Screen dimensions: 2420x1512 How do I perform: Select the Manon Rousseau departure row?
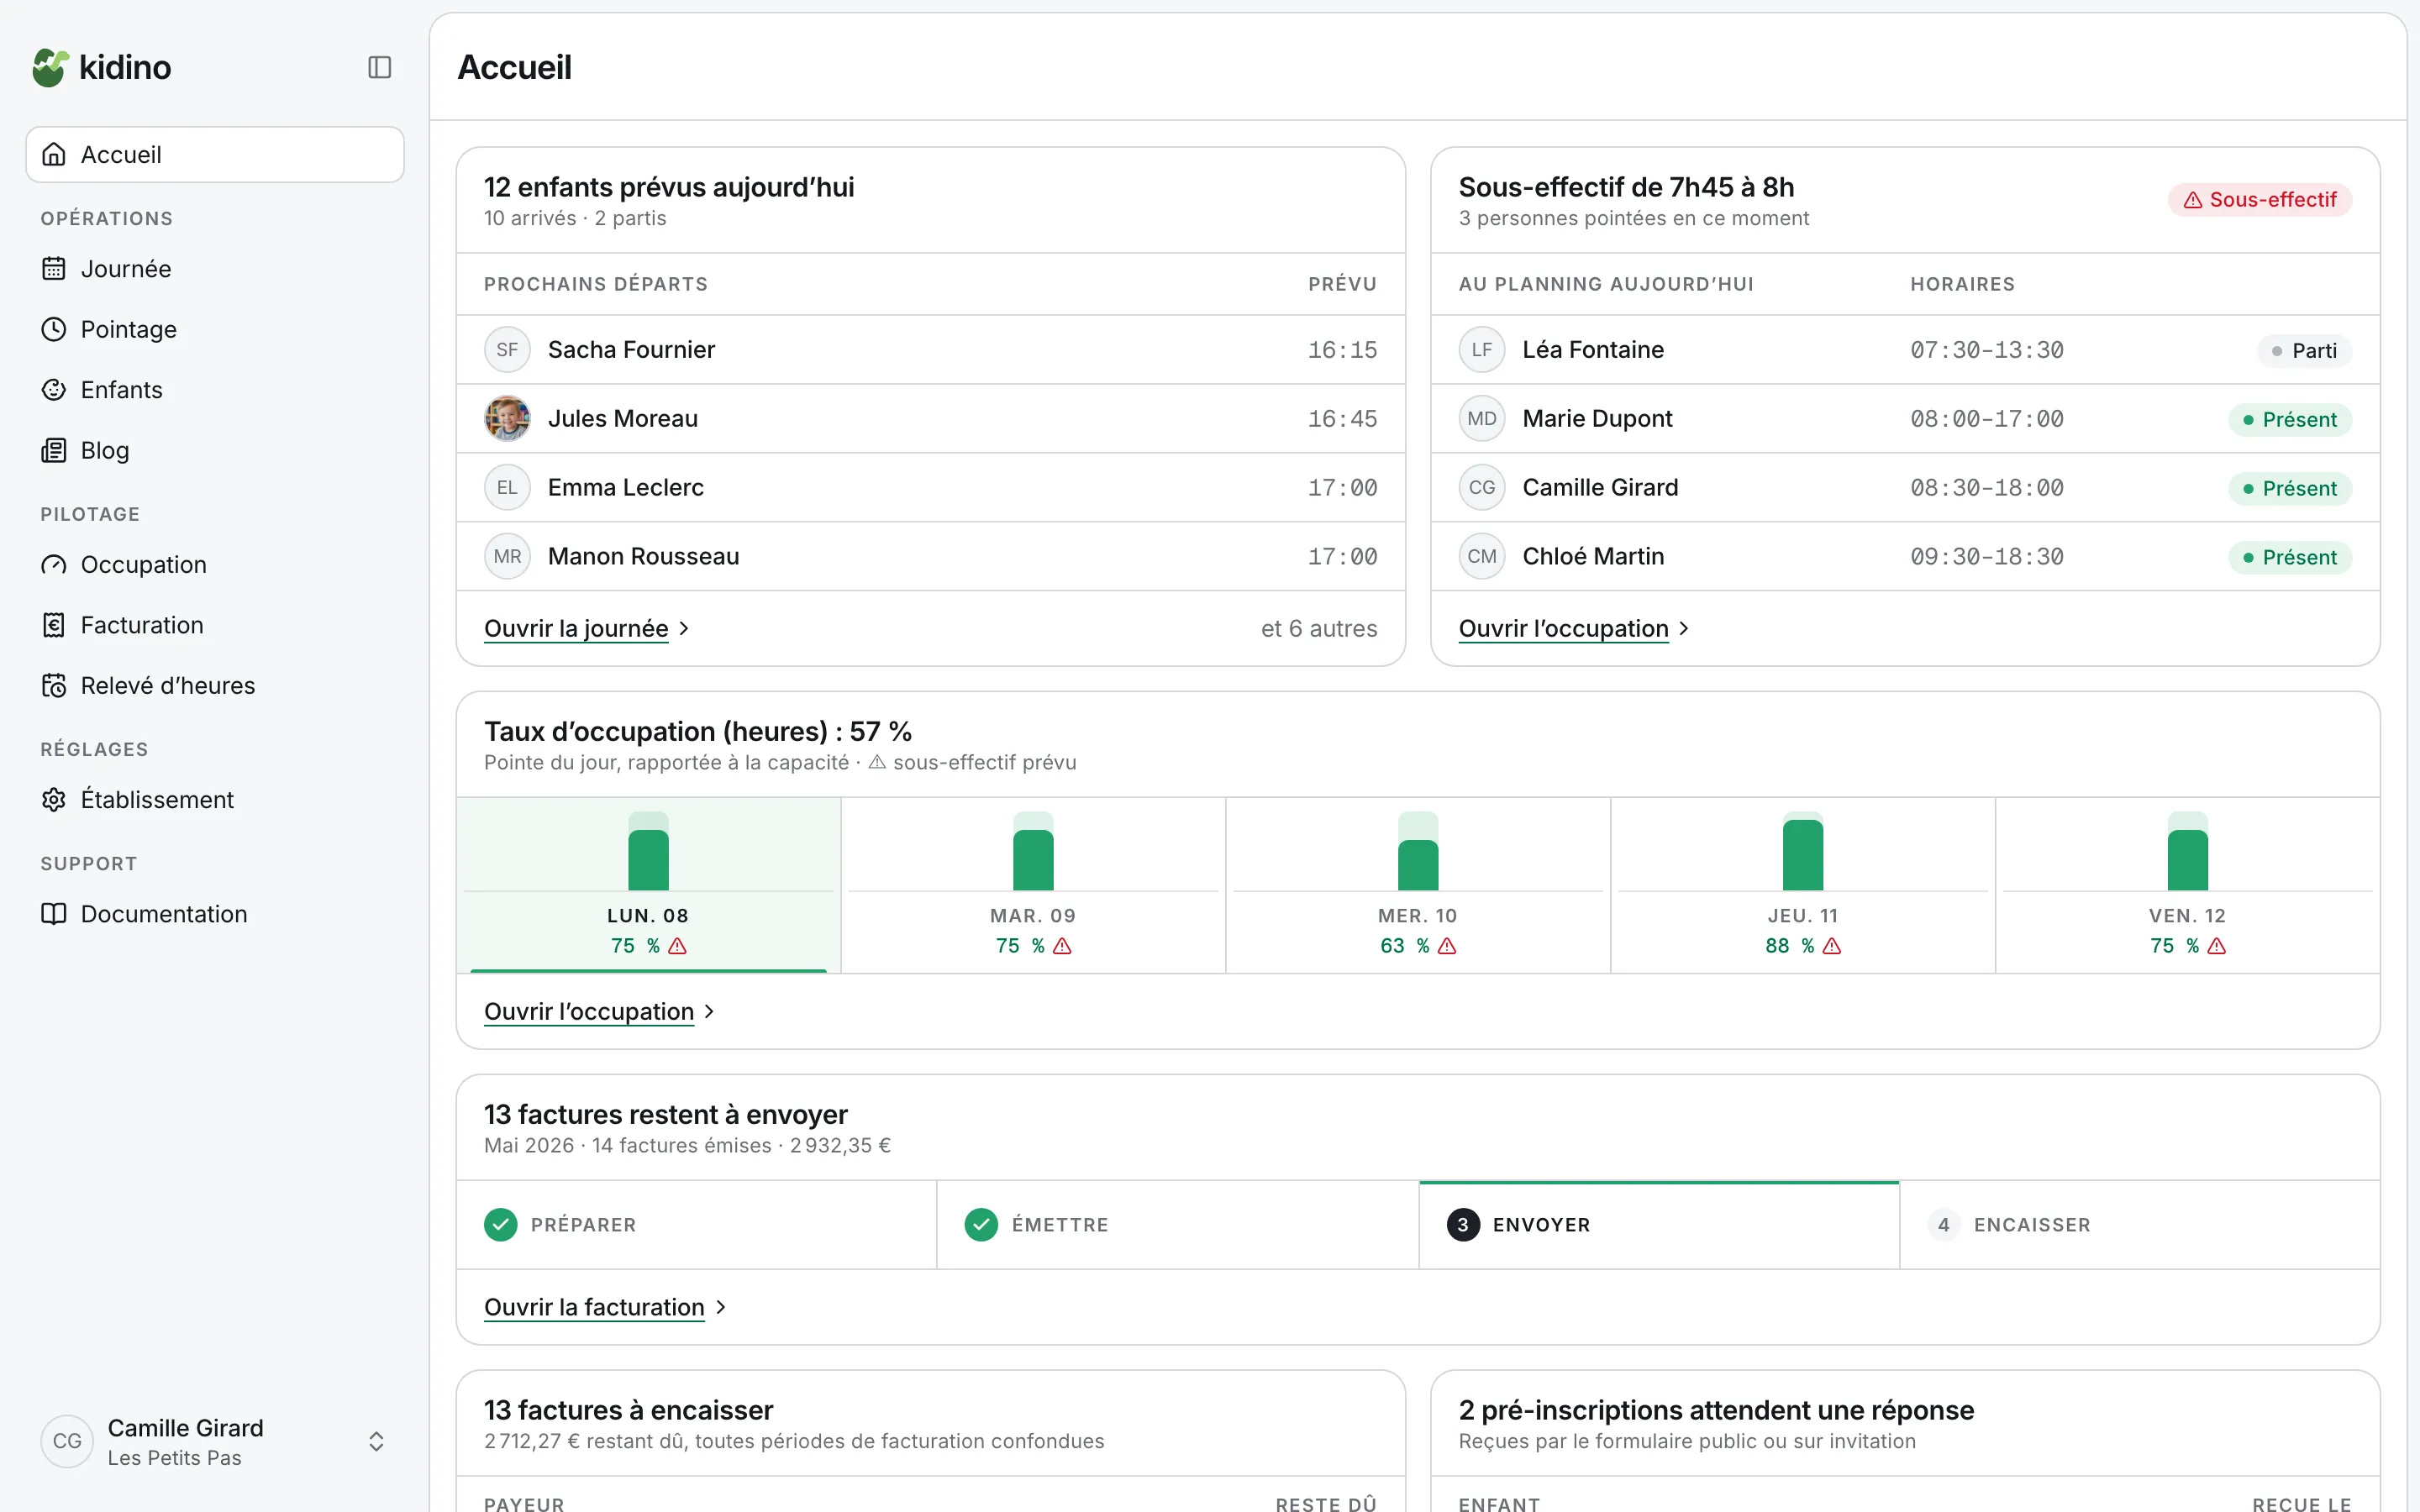coord(931,556)
